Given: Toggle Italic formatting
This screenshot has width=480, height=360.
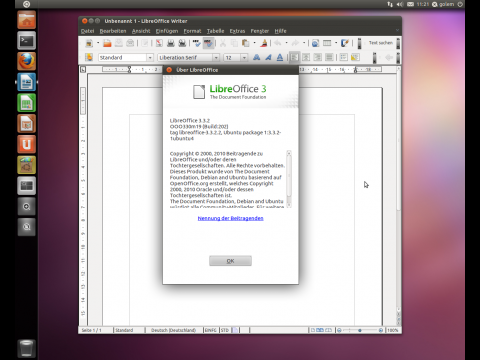Looking at the screenshot, I should pos(268,57).
